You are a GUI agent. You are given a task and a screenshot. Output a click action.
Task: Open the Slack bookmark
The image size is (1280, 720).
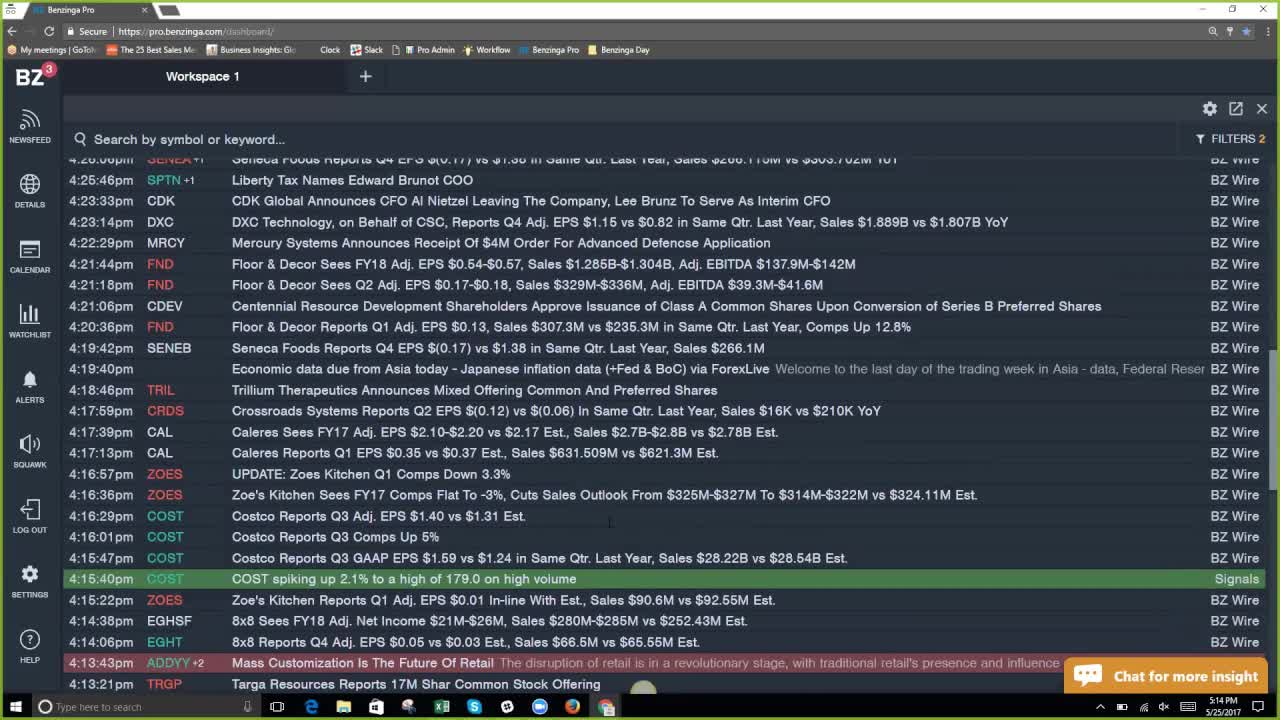tap(367, 50)
